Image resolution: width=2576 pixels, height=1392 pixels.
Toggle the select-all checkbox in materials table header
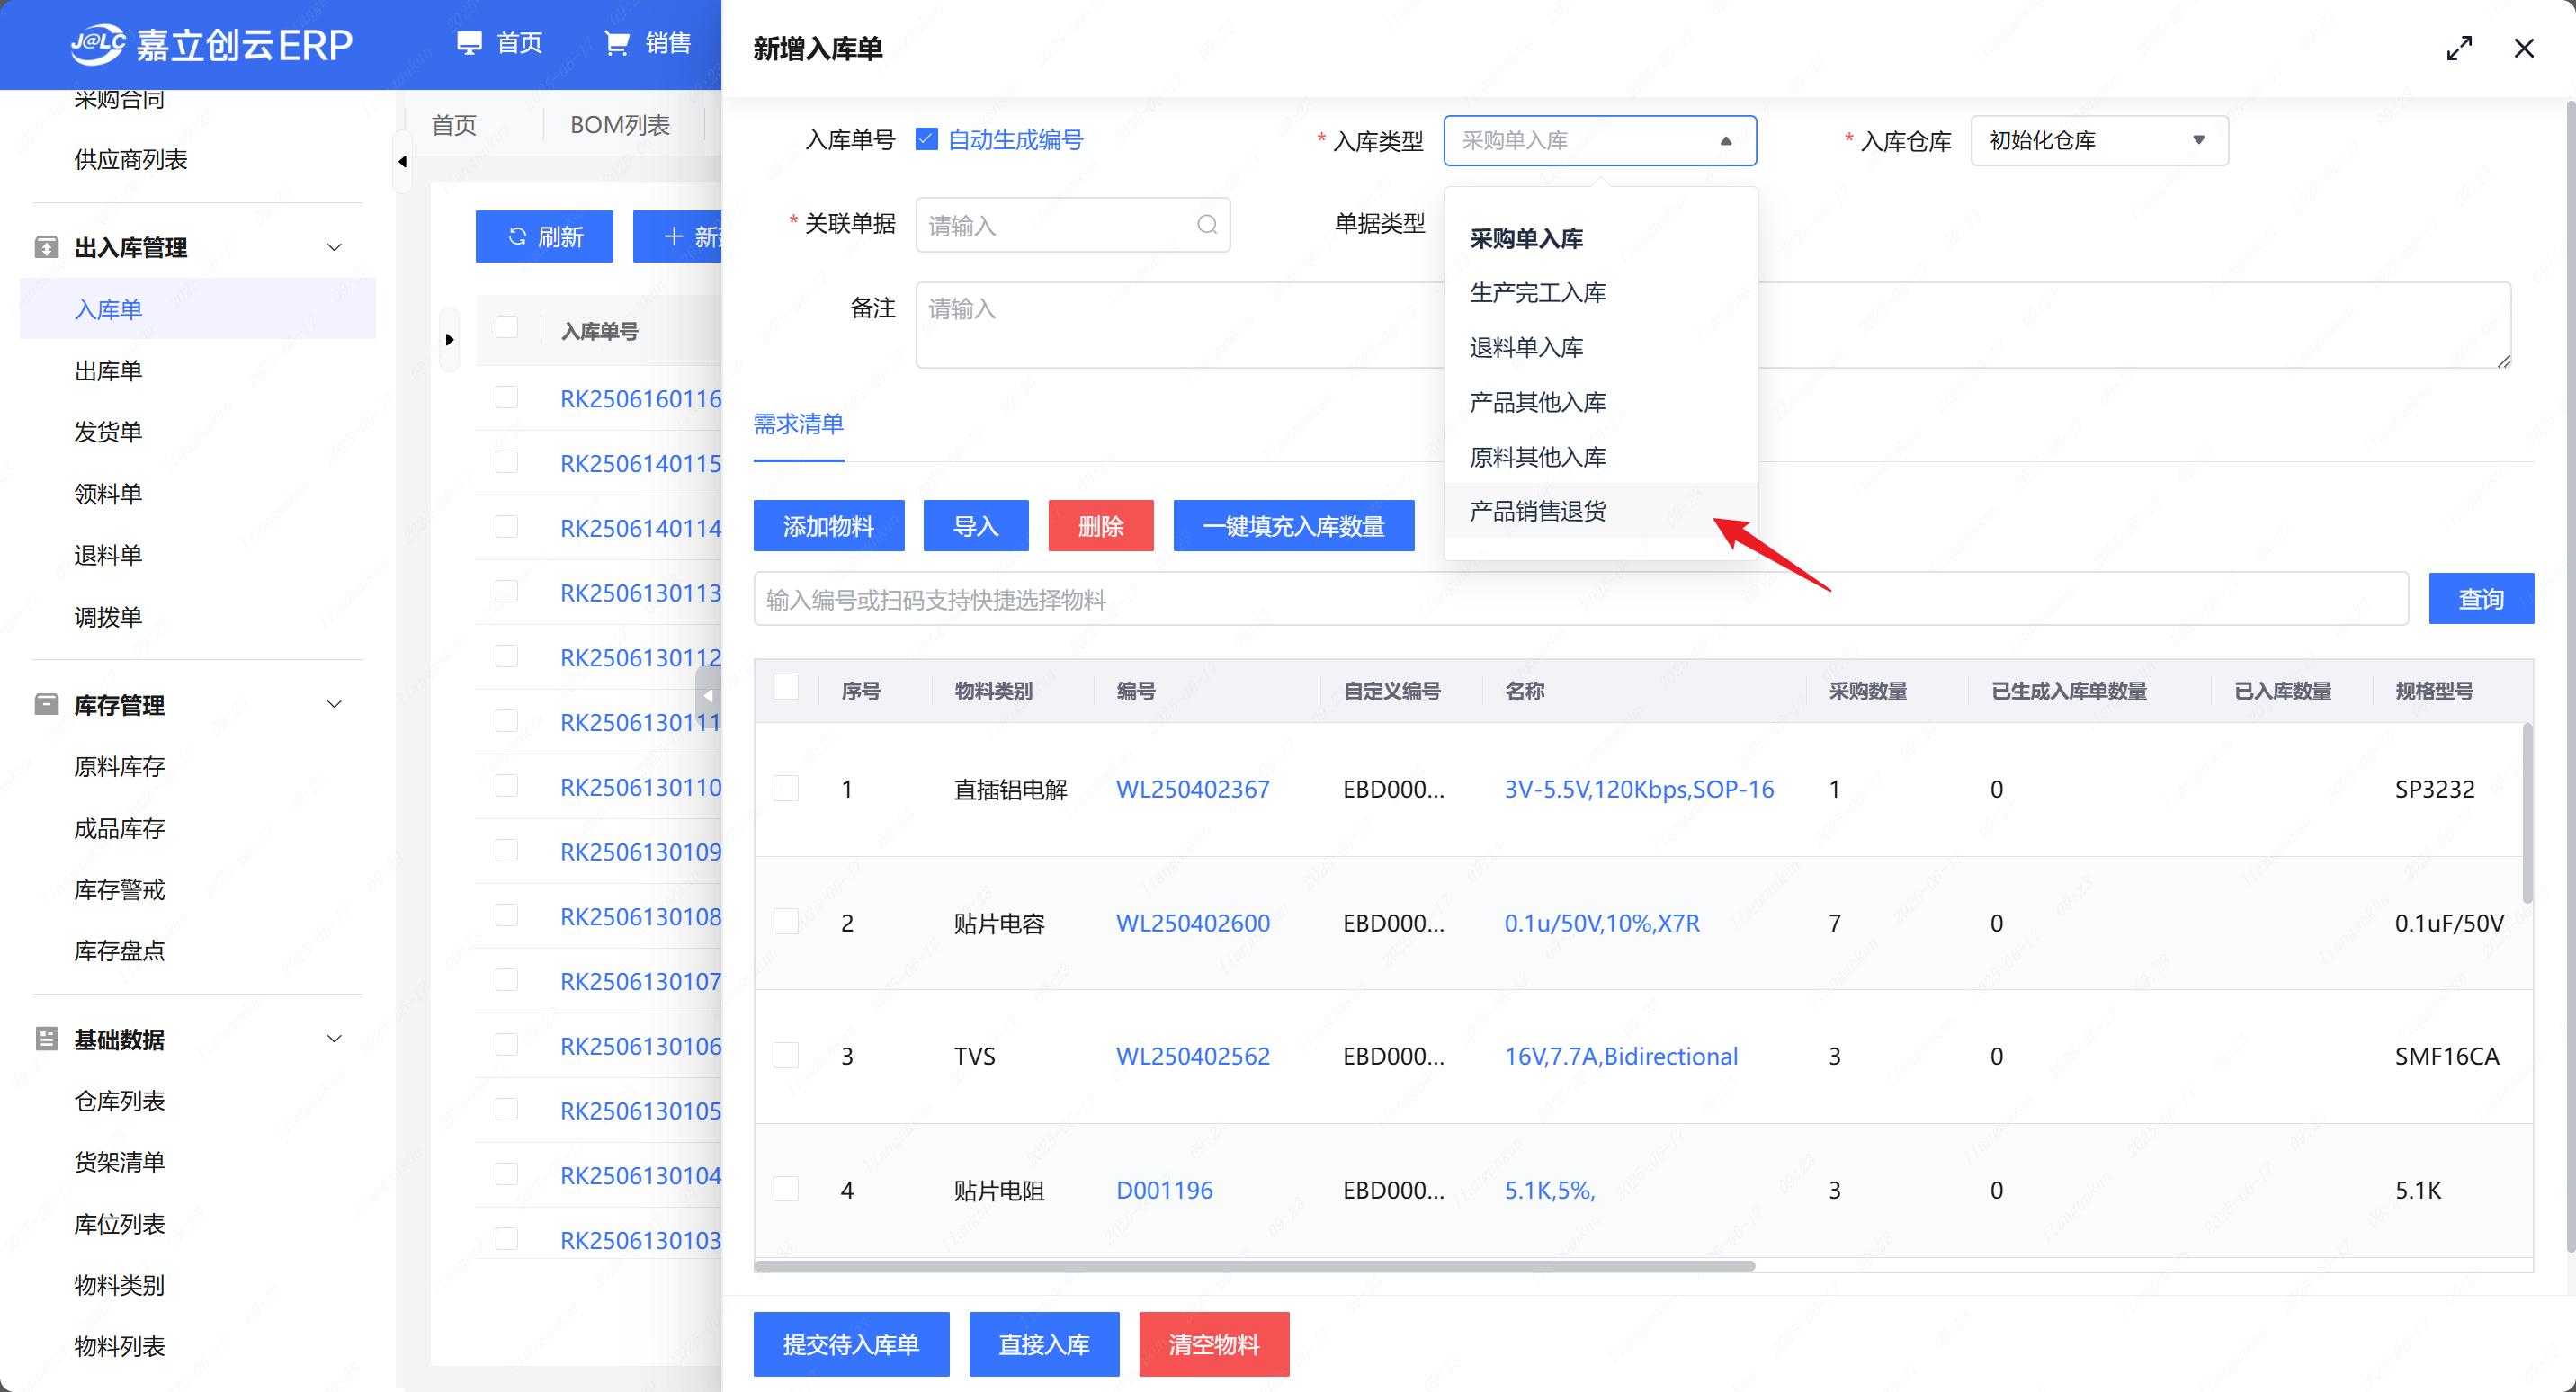coord(786,688)
